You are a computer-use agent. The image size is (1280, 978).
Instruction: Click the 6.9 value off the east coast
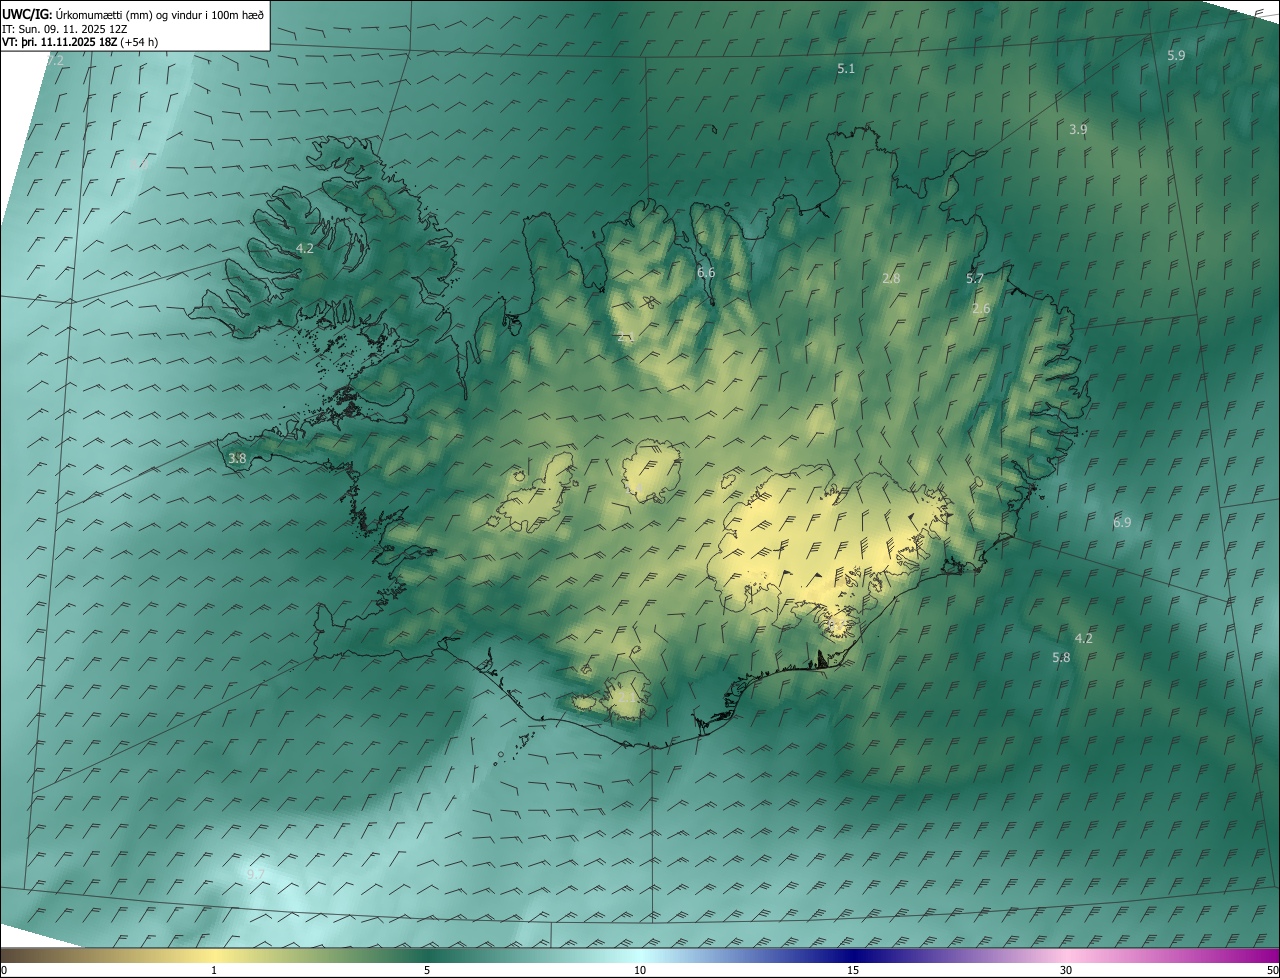(1122, 522)
